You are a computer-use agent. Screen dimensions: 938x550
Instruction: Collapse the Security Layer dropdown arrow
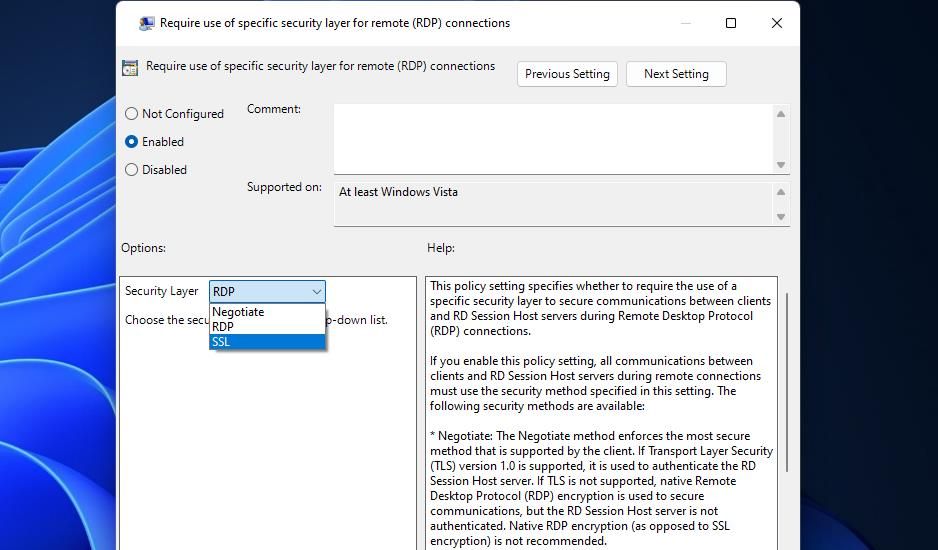point(316,292)
